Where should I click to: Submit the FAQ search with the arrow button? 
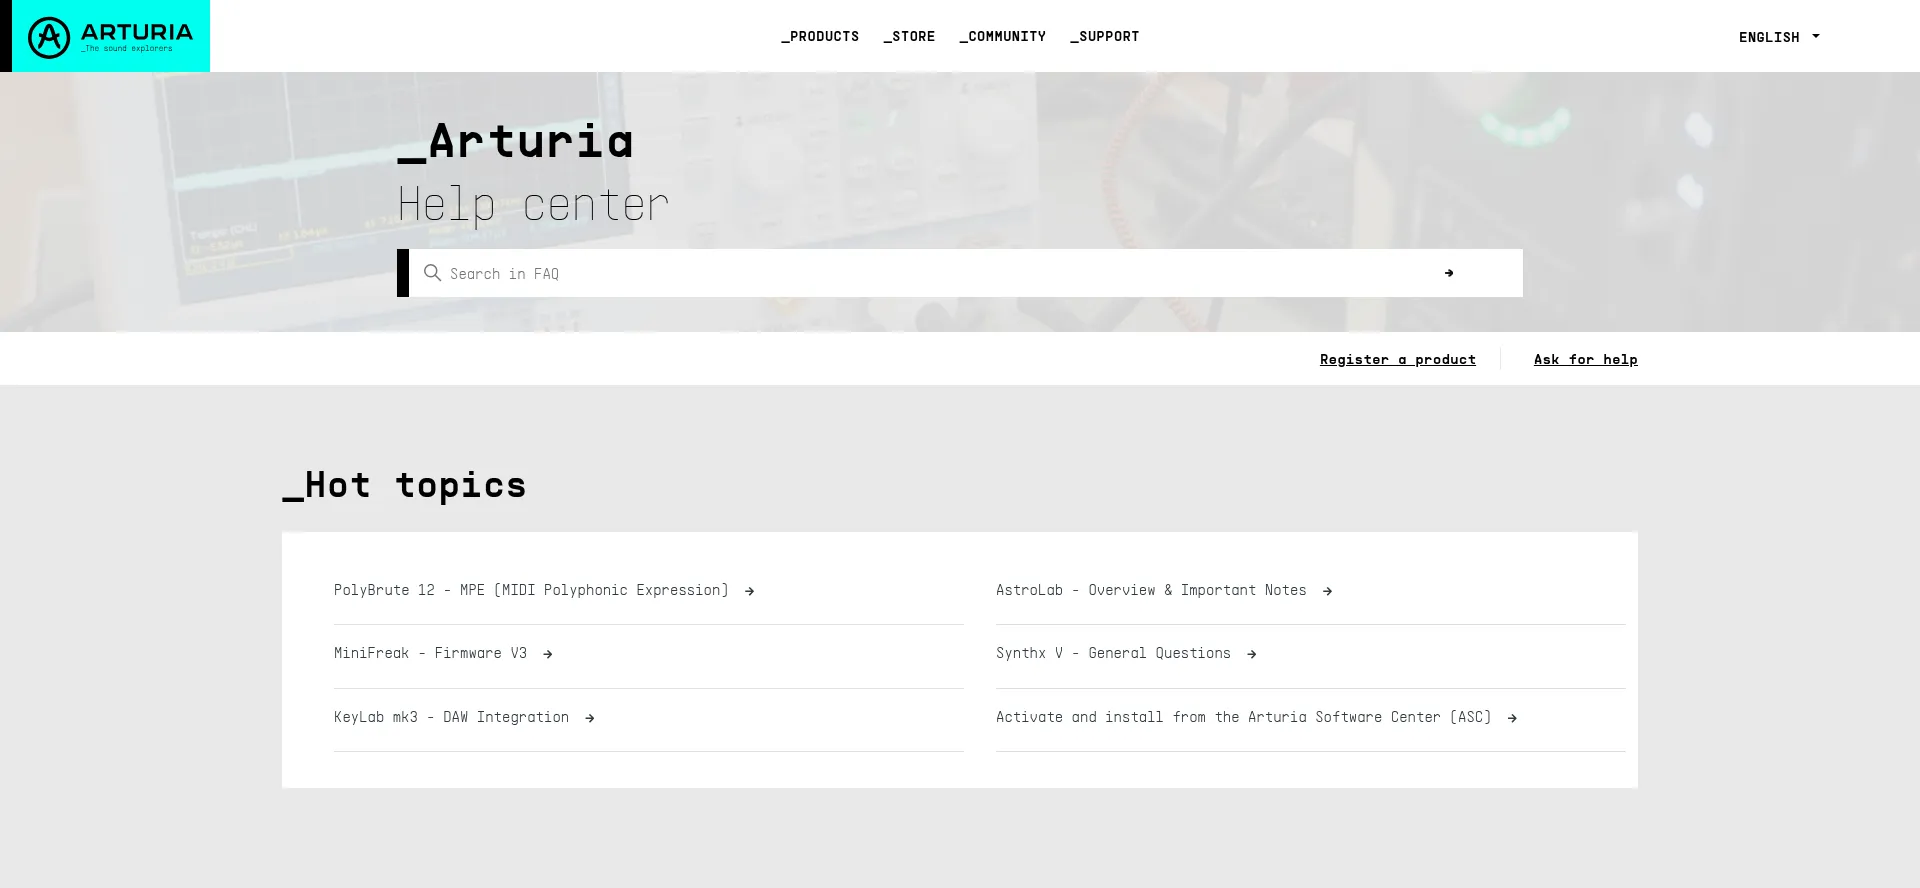(1449, 273)
